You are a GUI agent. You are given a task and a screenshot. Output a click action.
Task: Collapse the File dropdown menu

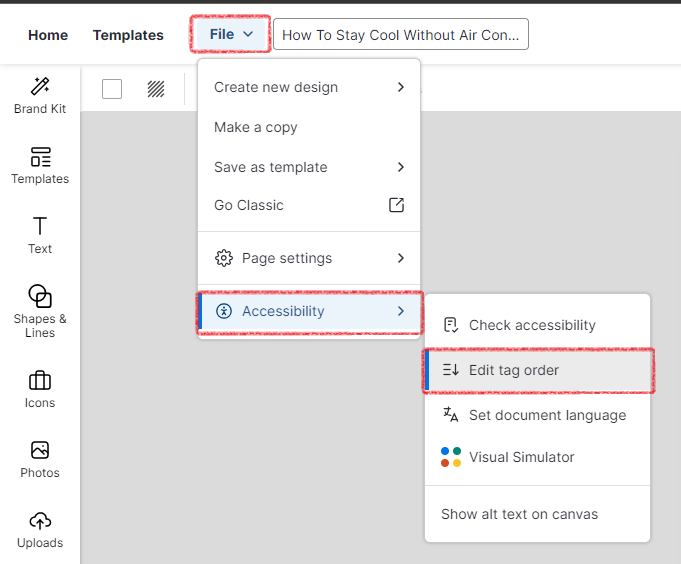(x=230, y=35)
